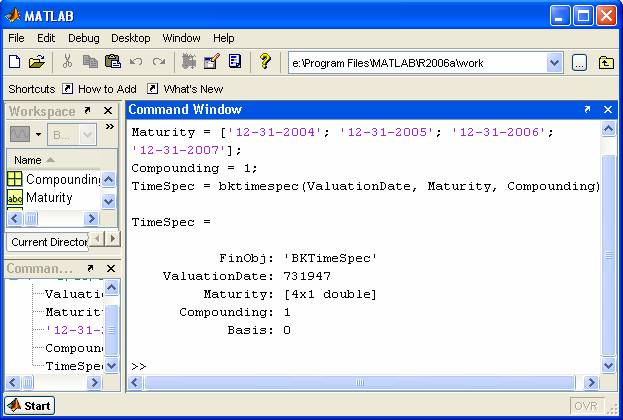This screenshot has height=420, width=623.
Task: Switch to the Current Directory tab
Action: (48, 242)
